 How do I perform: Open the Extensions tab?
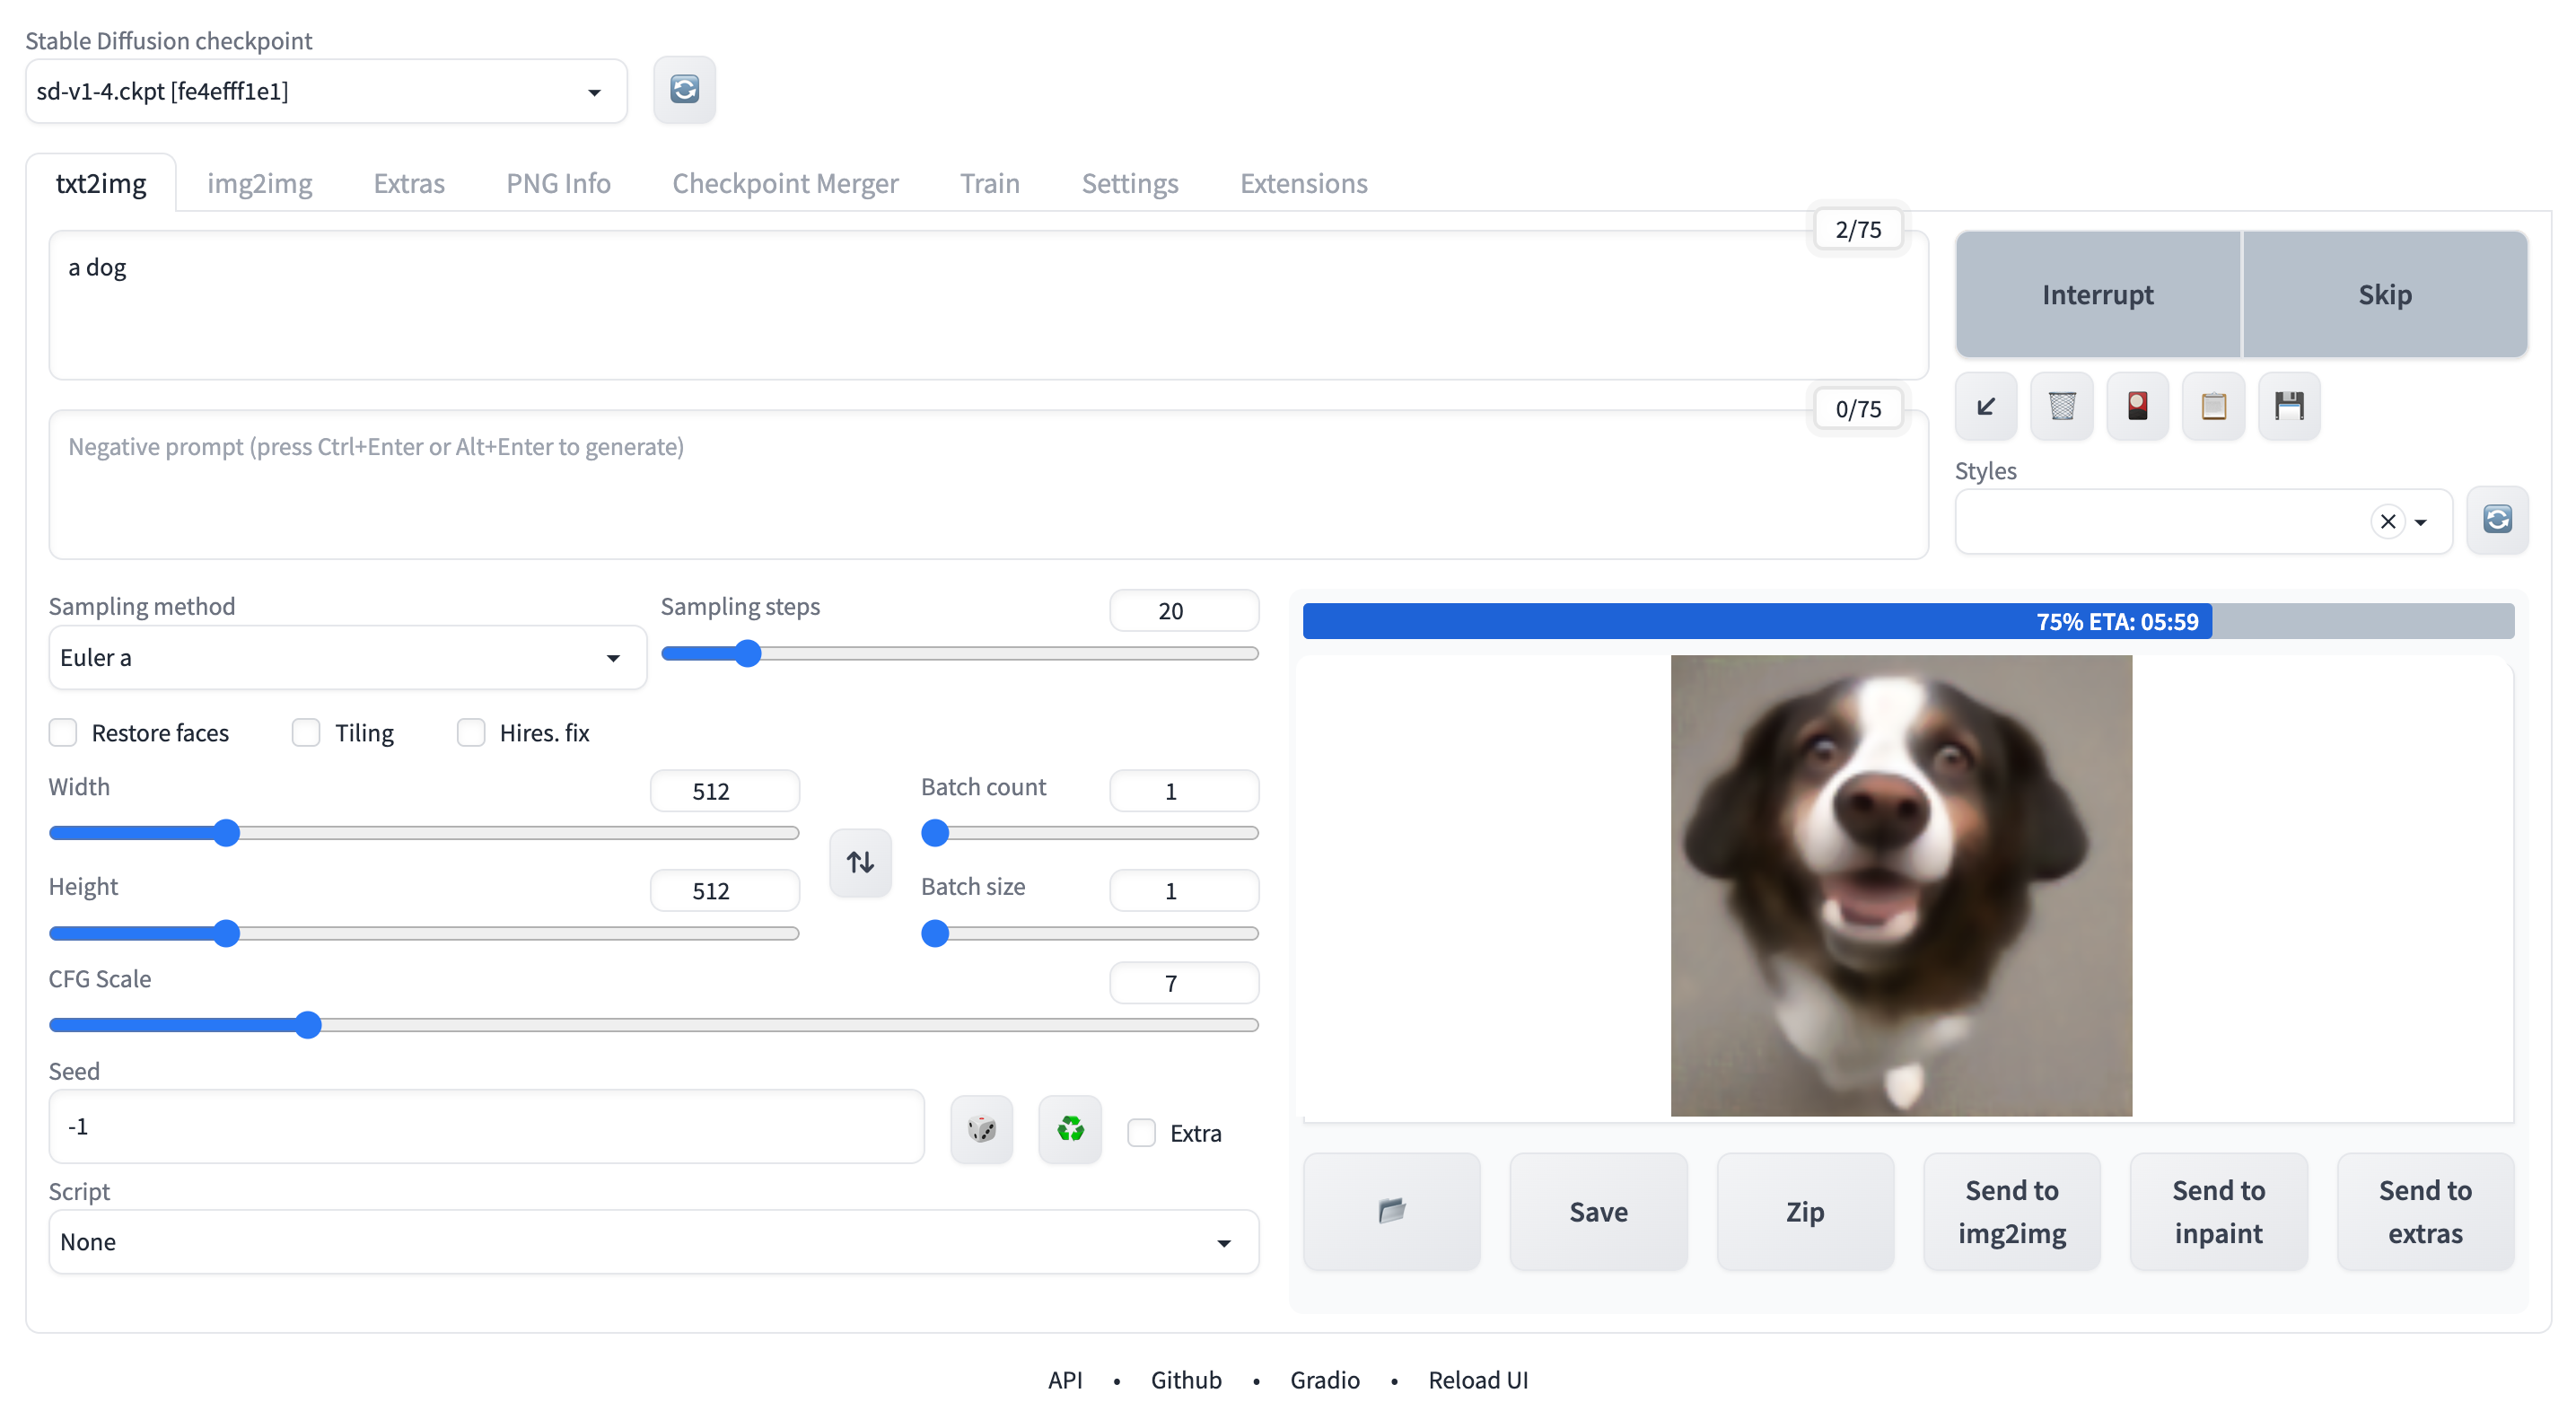point(1303,183)
